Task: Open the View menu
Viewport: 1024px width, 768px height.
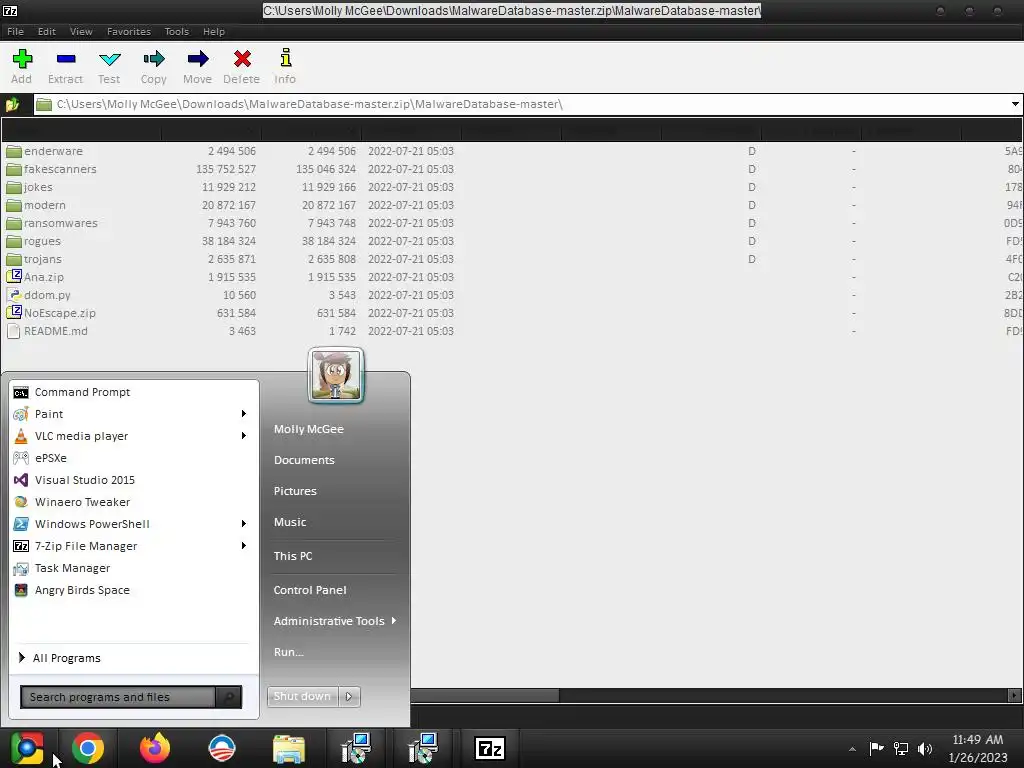Action: tap(81, 31)
